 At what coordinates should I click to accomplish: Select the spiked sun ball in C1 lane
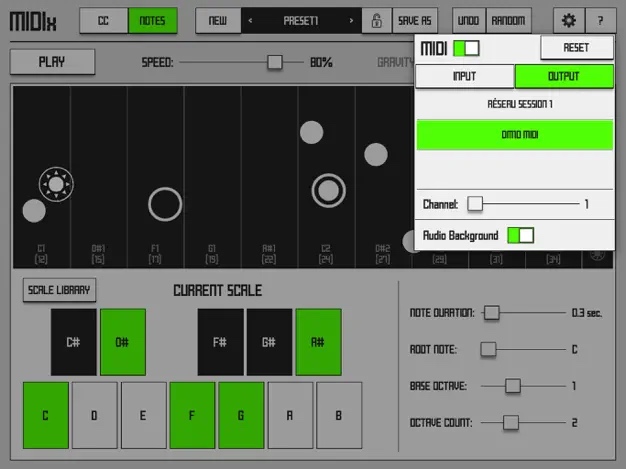pos(56,184)
